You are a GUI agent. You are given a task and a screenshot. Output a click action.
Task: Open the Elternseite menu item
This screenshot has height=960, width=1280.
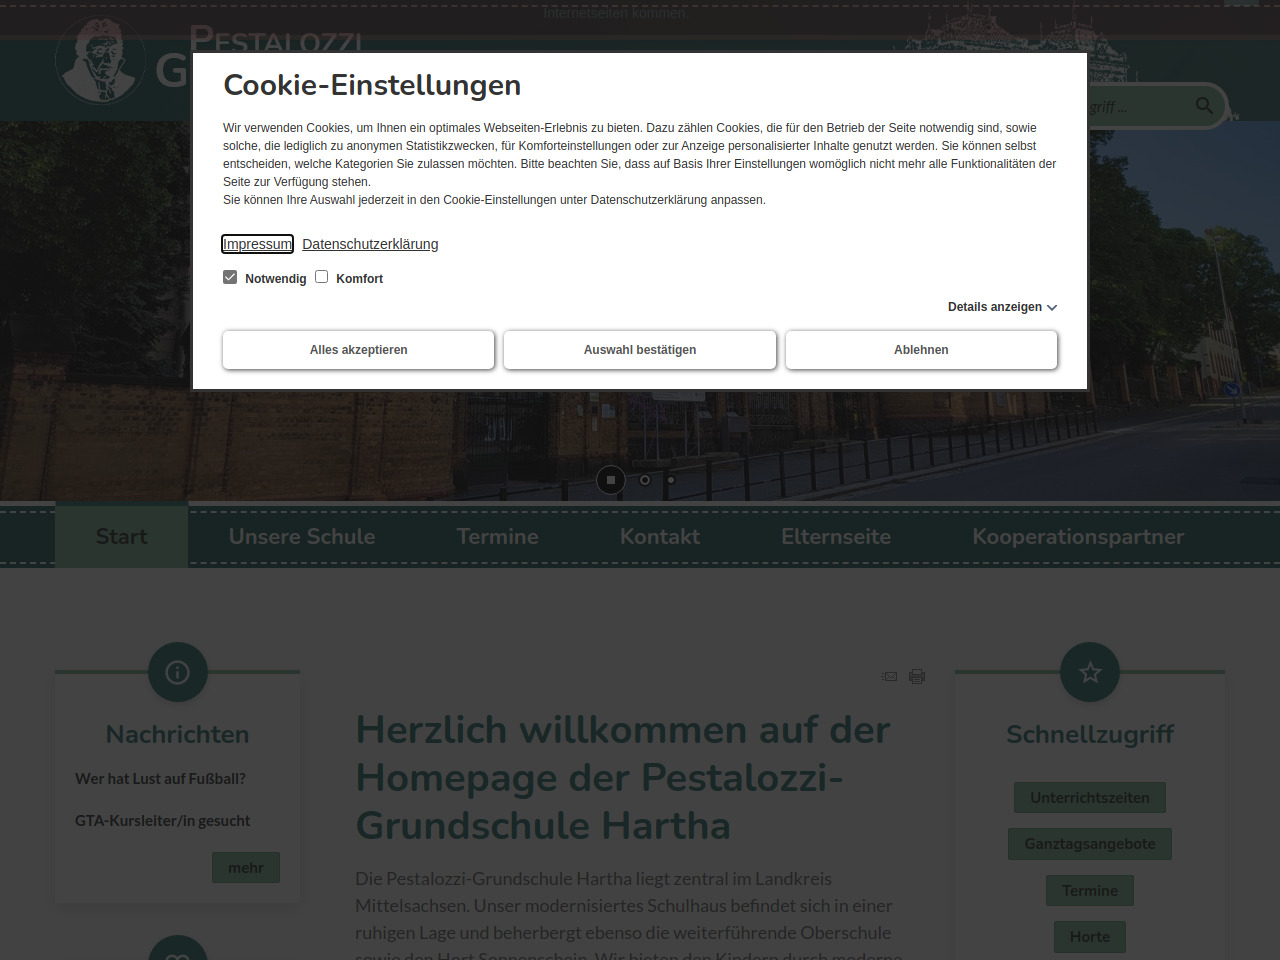[x=836, y=537]
